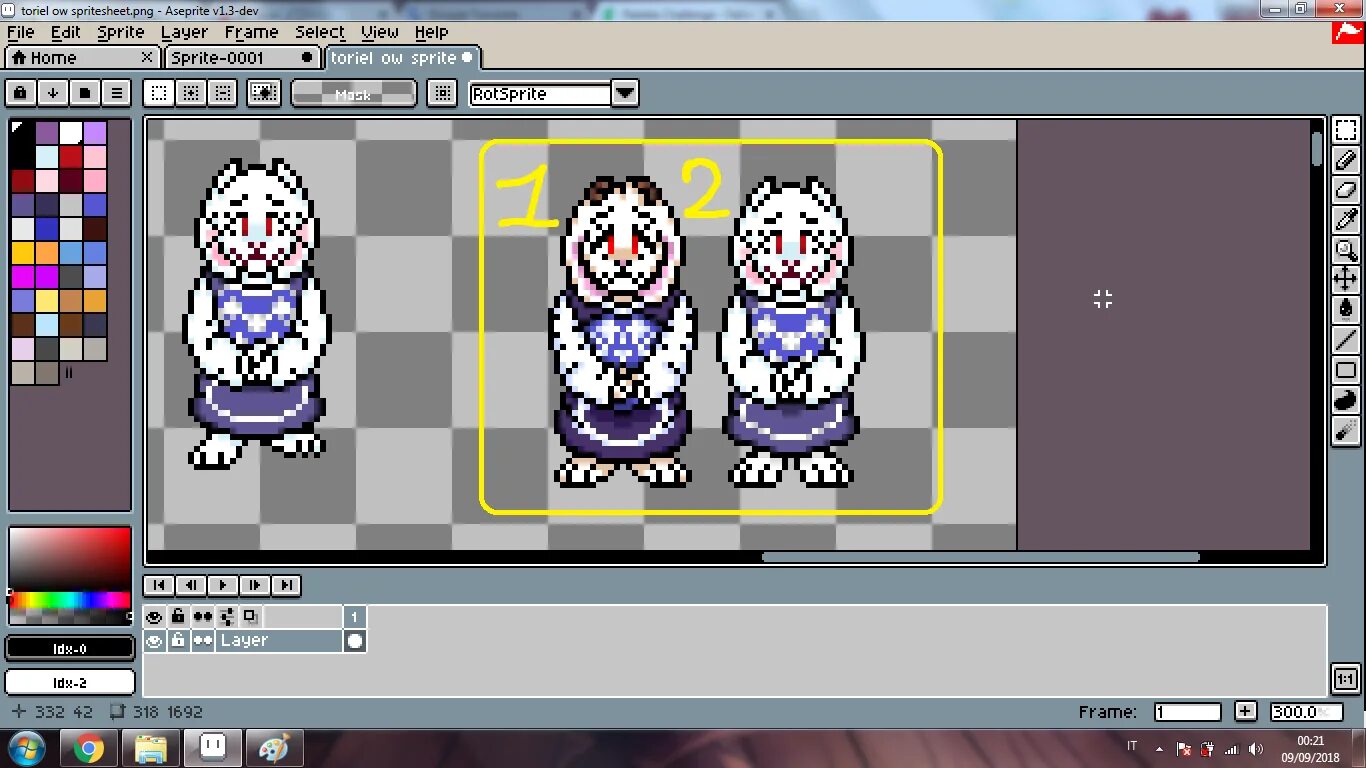Select the Pencil tool

pyautogui.click(x=1346, y=160)
